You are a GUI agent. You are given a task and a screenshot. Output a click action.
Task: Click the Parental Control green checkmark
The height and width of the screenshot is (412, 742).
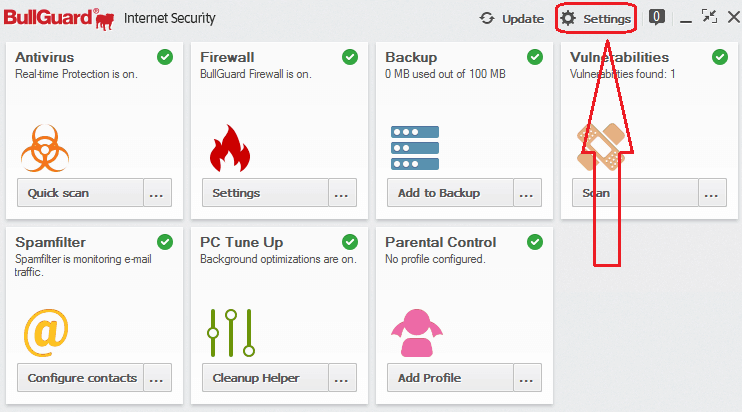click(535, 242)
